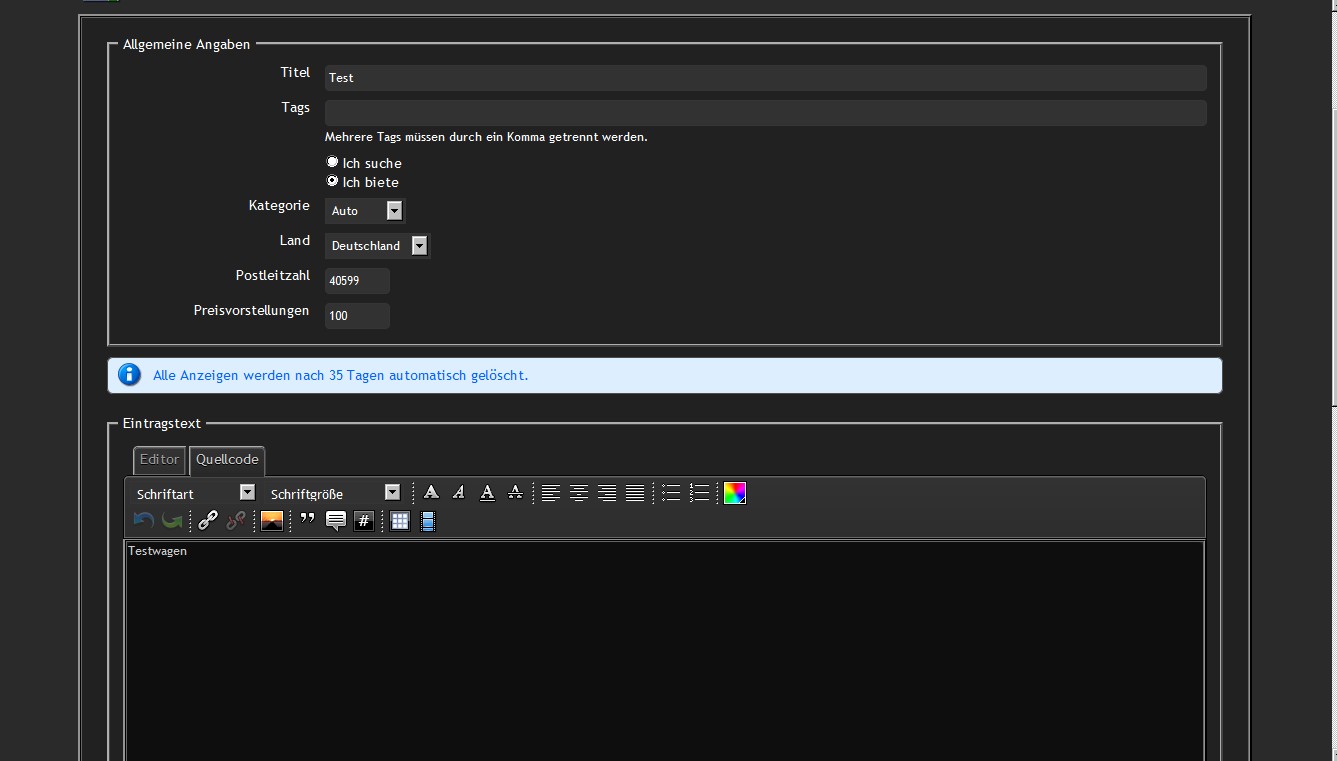The image size is (1337, 761).
Task: Insert a table with grid icon
Action: click(x=400, y=521)
